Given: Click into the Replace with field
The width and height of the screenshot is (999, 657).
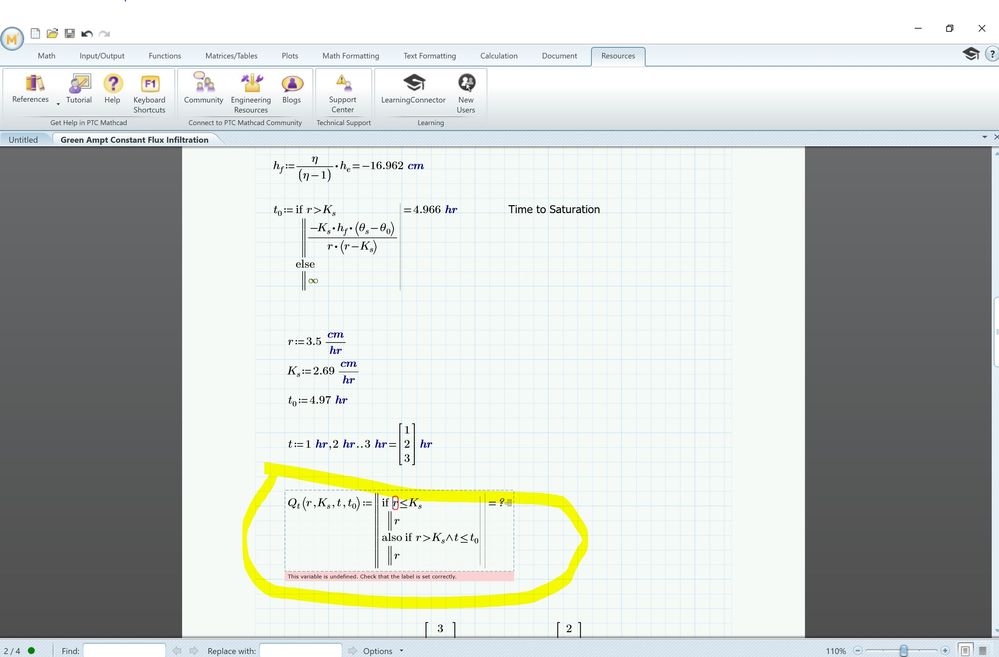Looking at the screenshot, I should click(301, 651).
